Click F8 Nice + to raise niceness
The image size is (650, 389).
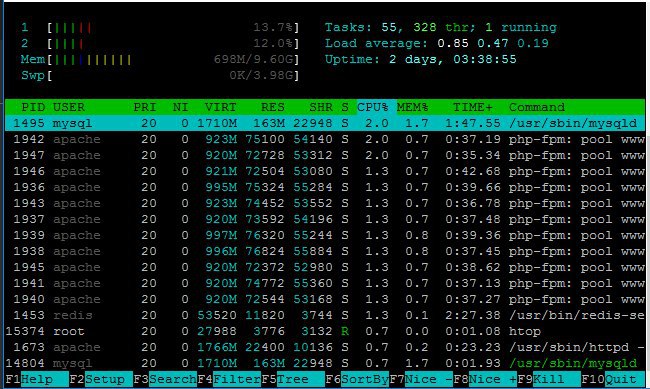(x=485, y=379)
